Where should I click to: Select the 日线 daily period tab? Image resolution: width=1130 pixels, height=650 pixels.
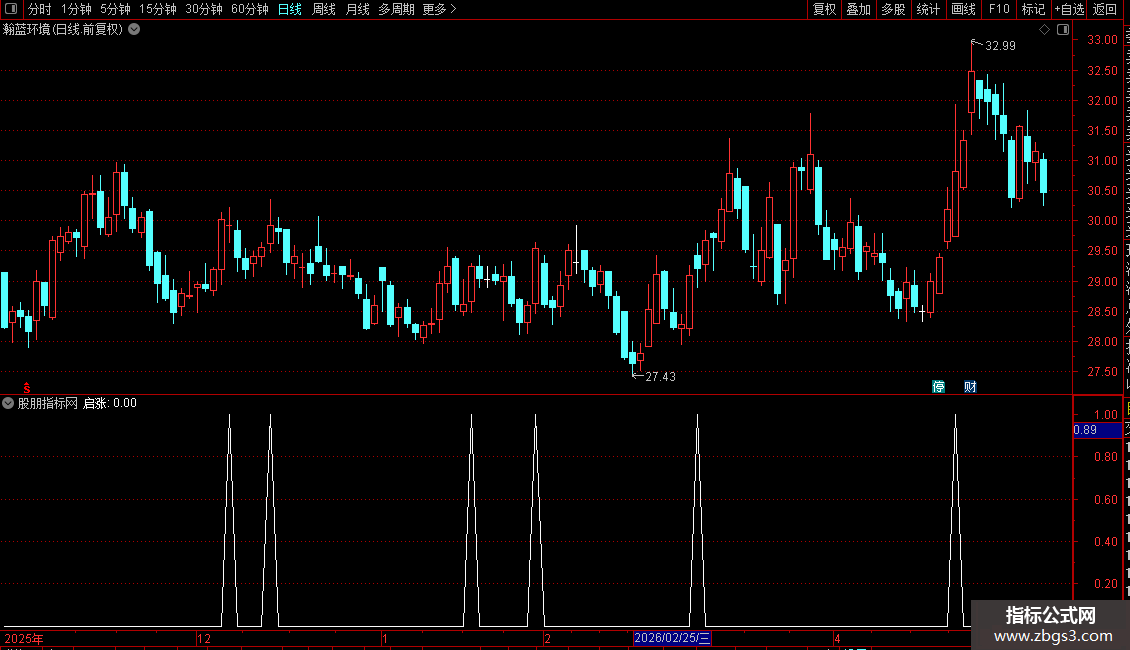tap(290, 9)
